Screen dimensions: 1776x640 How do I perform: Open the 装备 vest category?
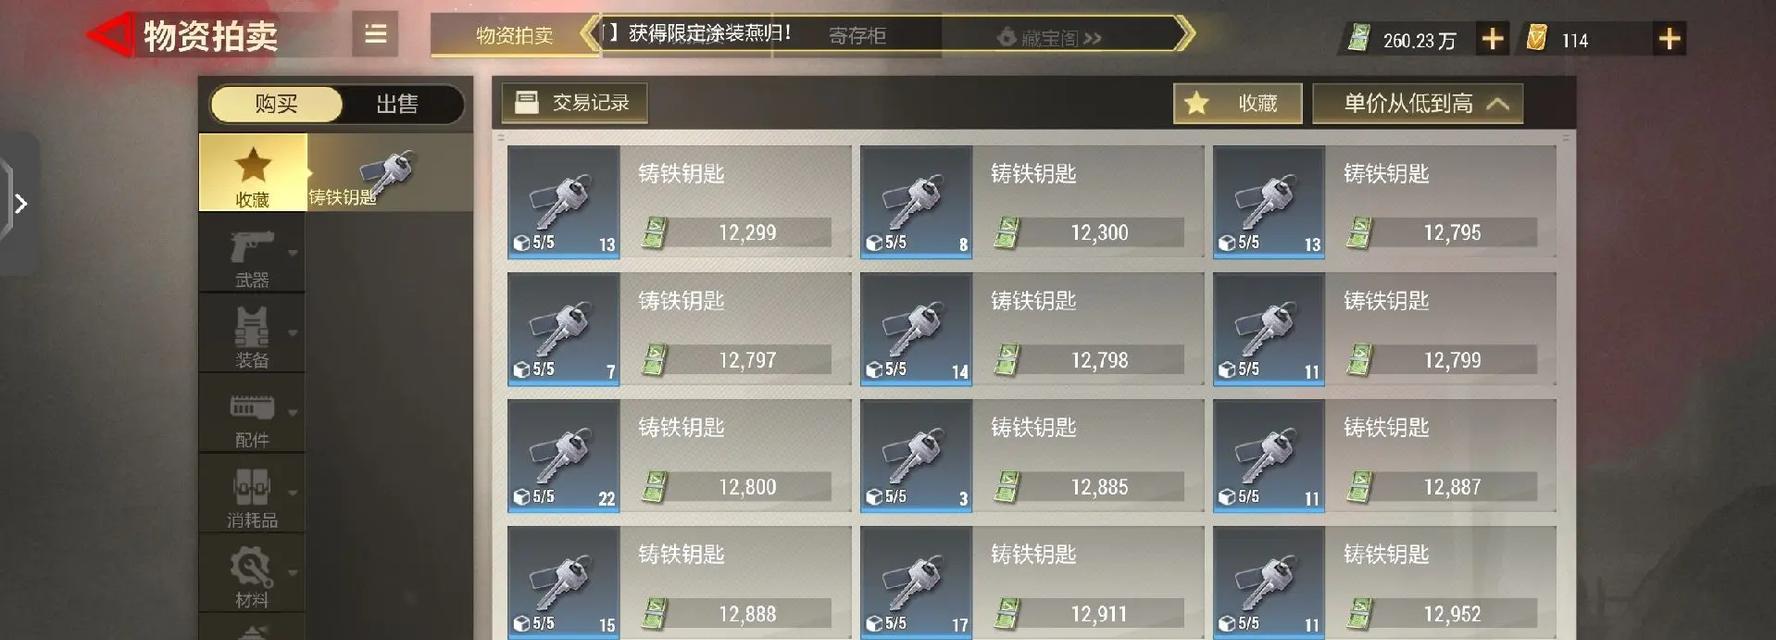[x=252, y=334]
